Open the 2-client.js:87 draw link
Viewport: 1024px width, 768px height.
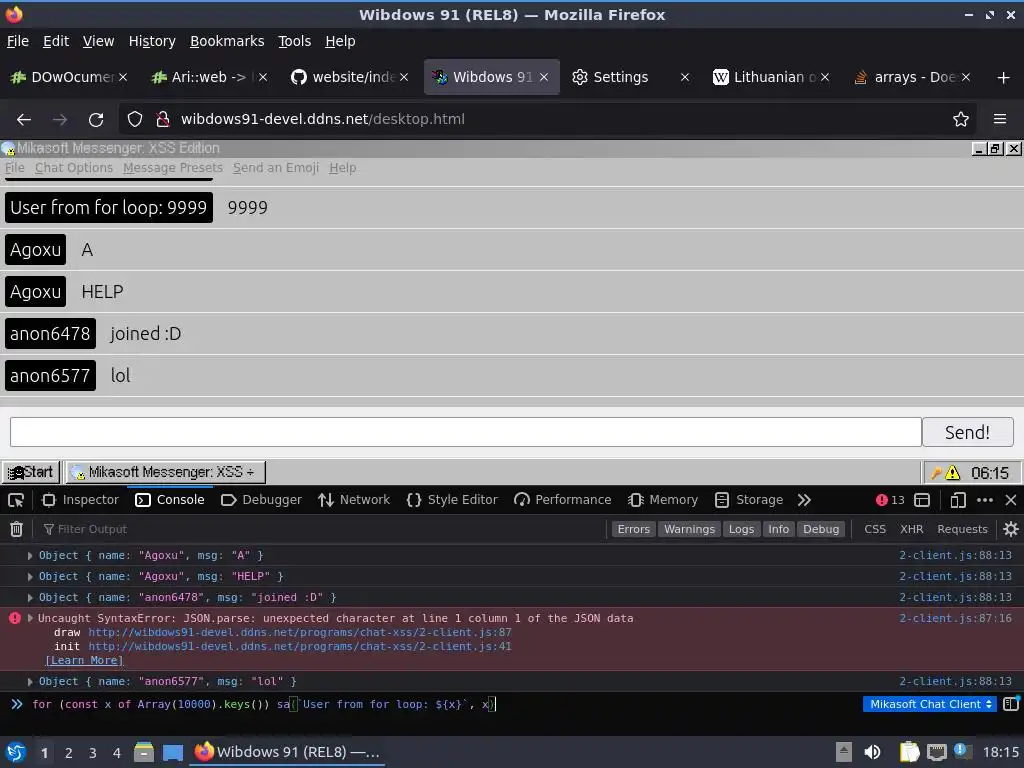tap(300, 633)
